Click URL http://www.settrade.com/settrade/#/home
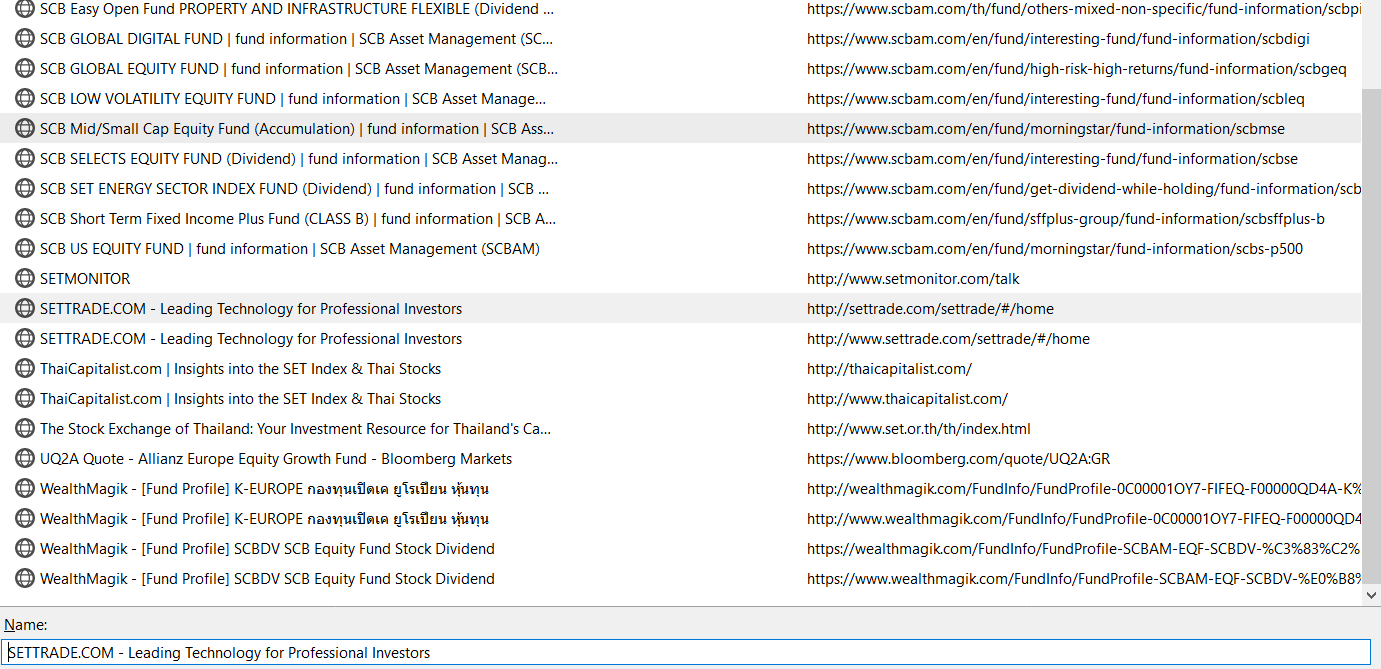 point(948,339)
